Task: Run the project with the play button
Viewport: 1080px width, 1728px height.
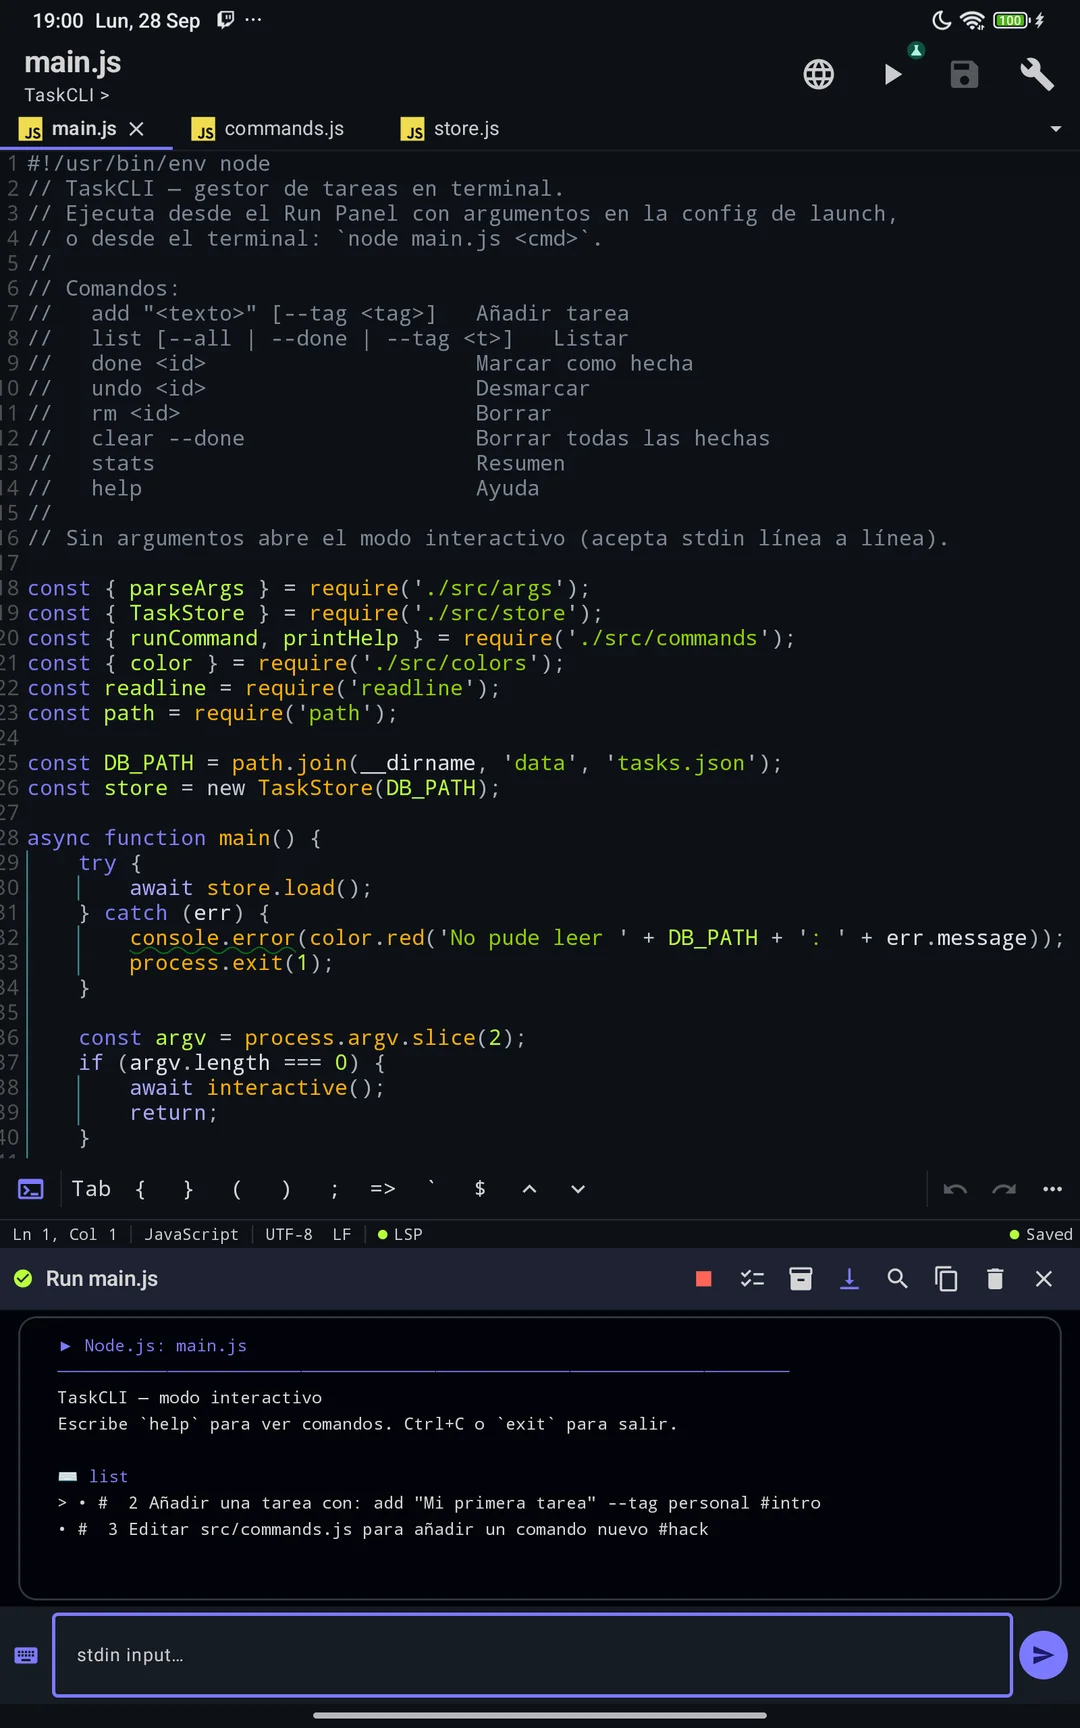Action: pyautogui.click(x=892, y=74)
